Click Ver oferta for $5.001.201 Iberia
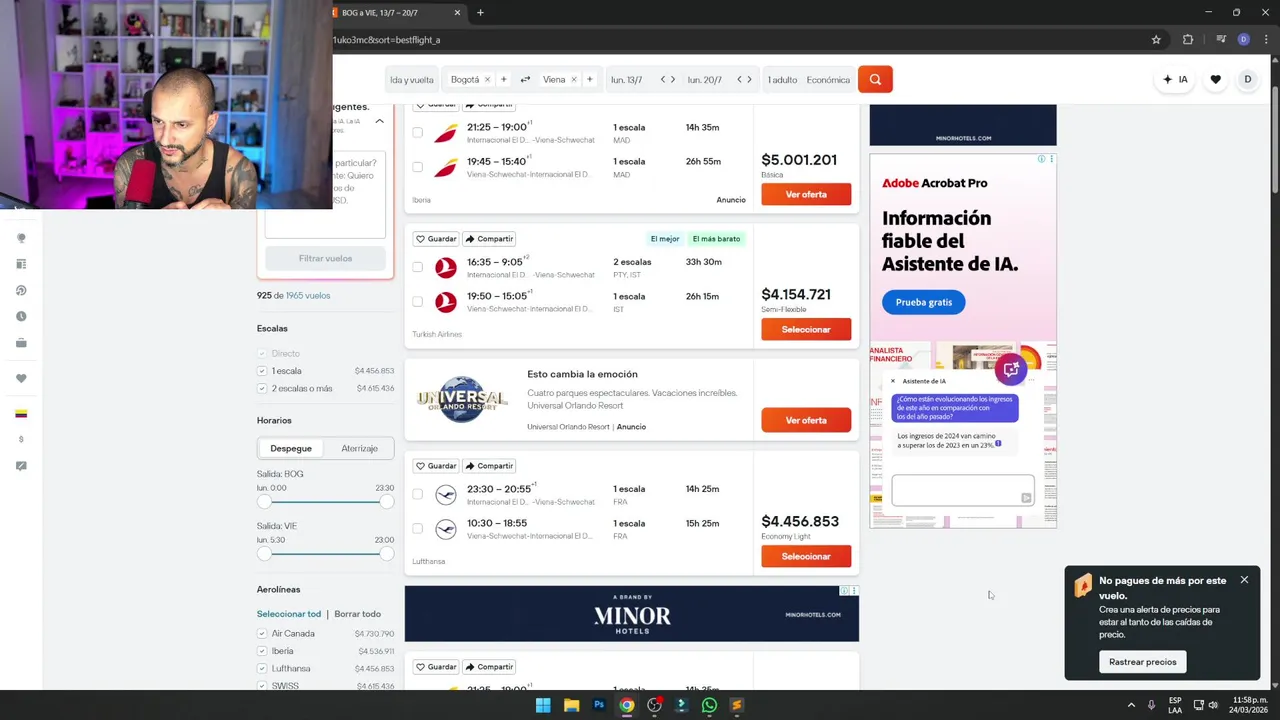Viewport: 1280px width, 720px height. [806, 194]
